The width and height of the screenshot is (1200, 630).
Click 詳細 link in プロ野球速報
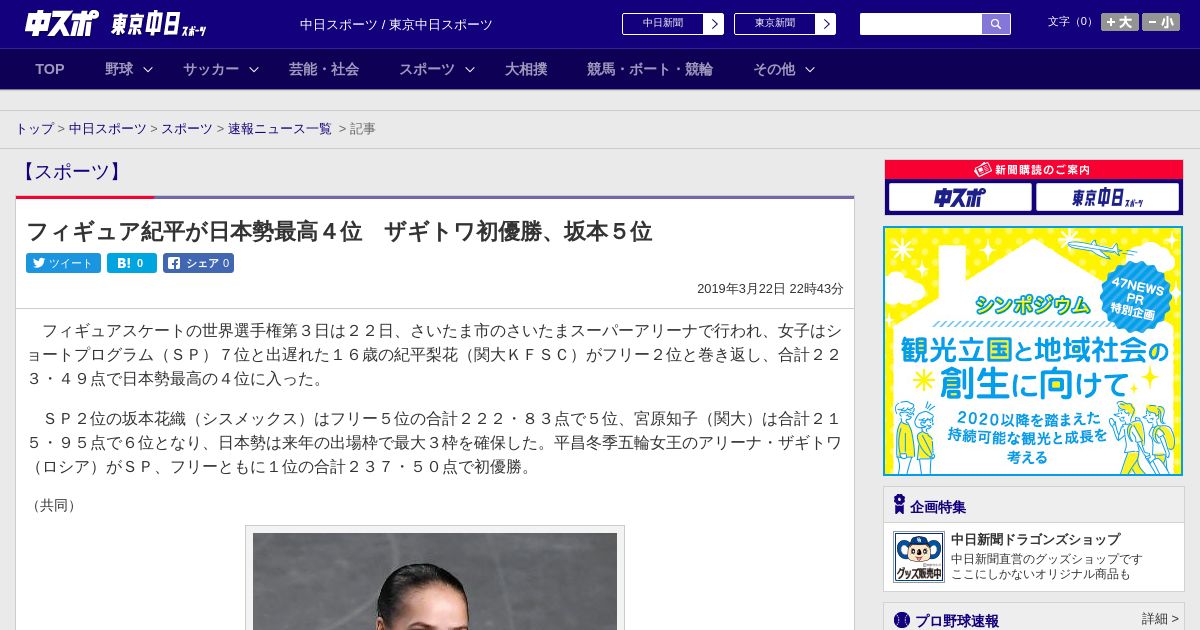tap(1160, 619)
